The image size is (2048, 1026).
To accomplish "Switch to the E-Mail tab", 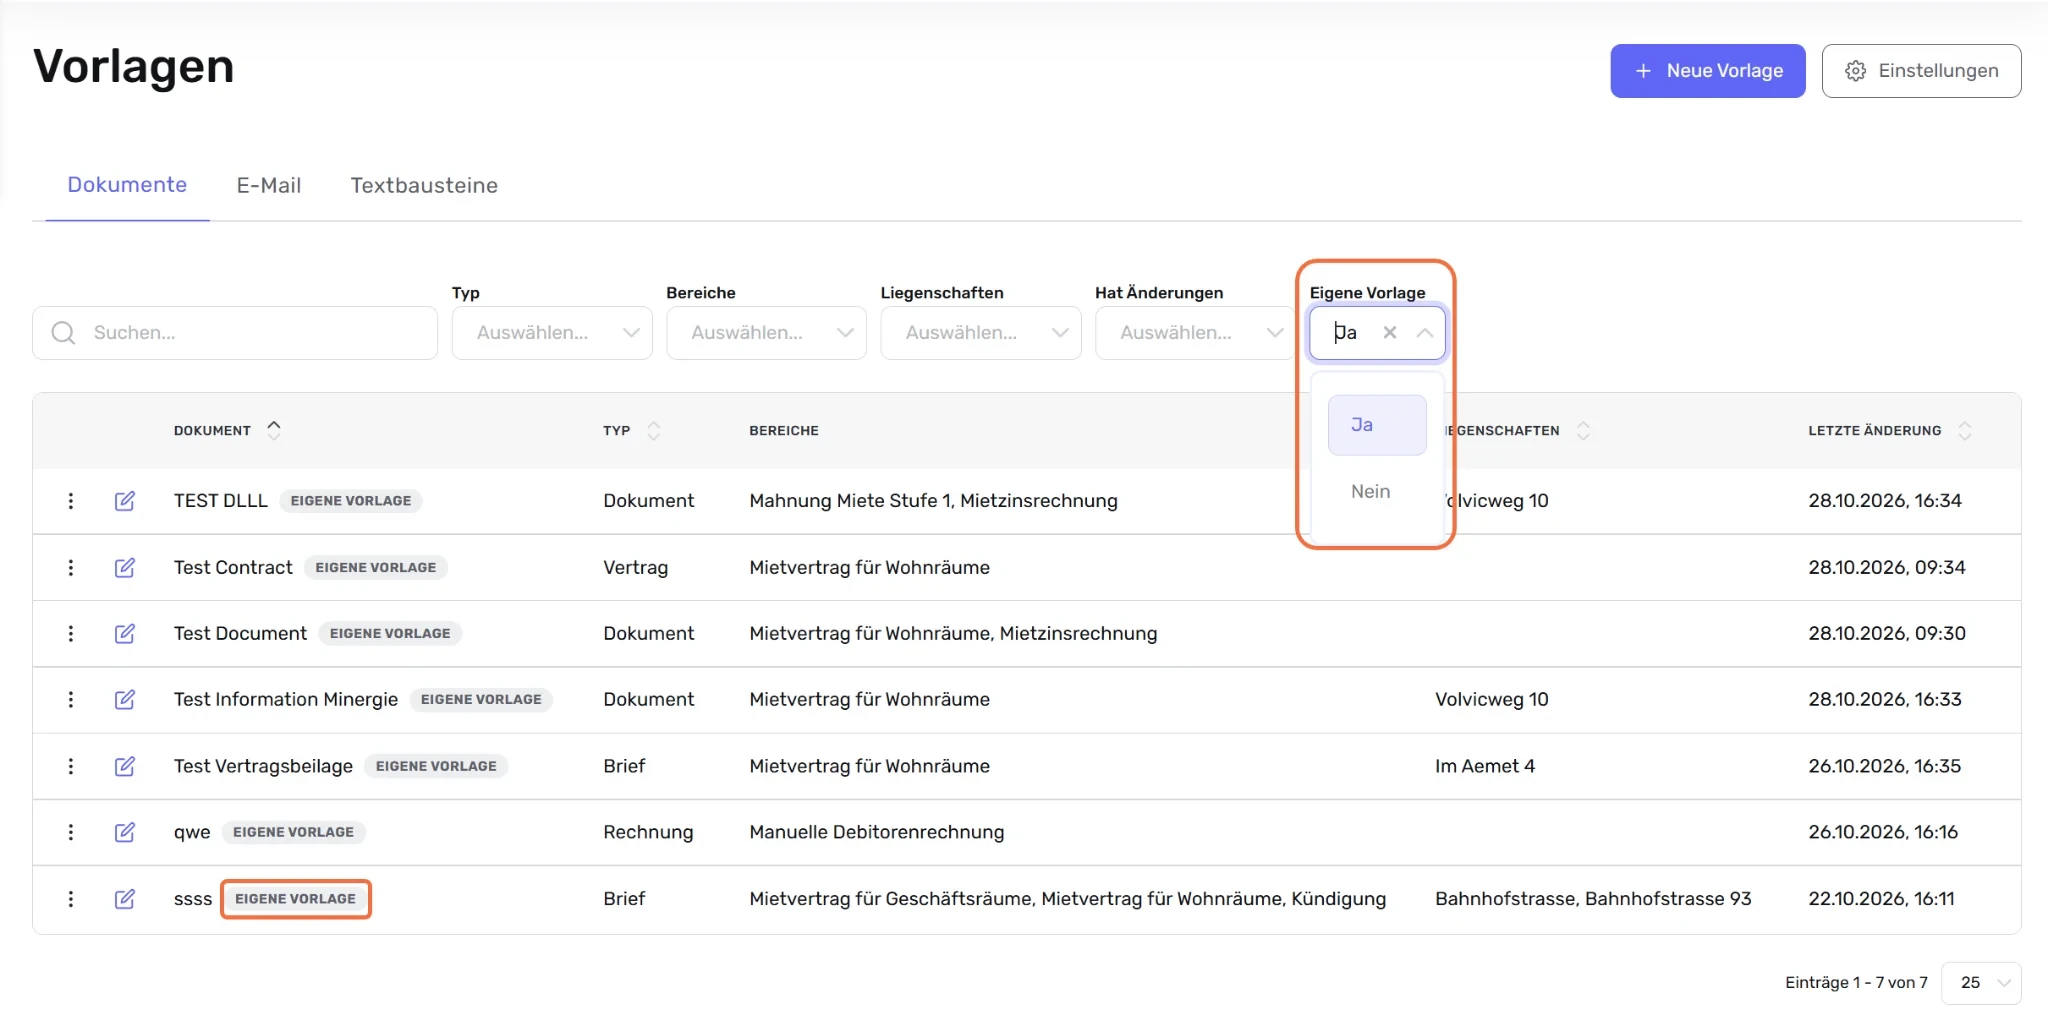I will click(269, 185).
